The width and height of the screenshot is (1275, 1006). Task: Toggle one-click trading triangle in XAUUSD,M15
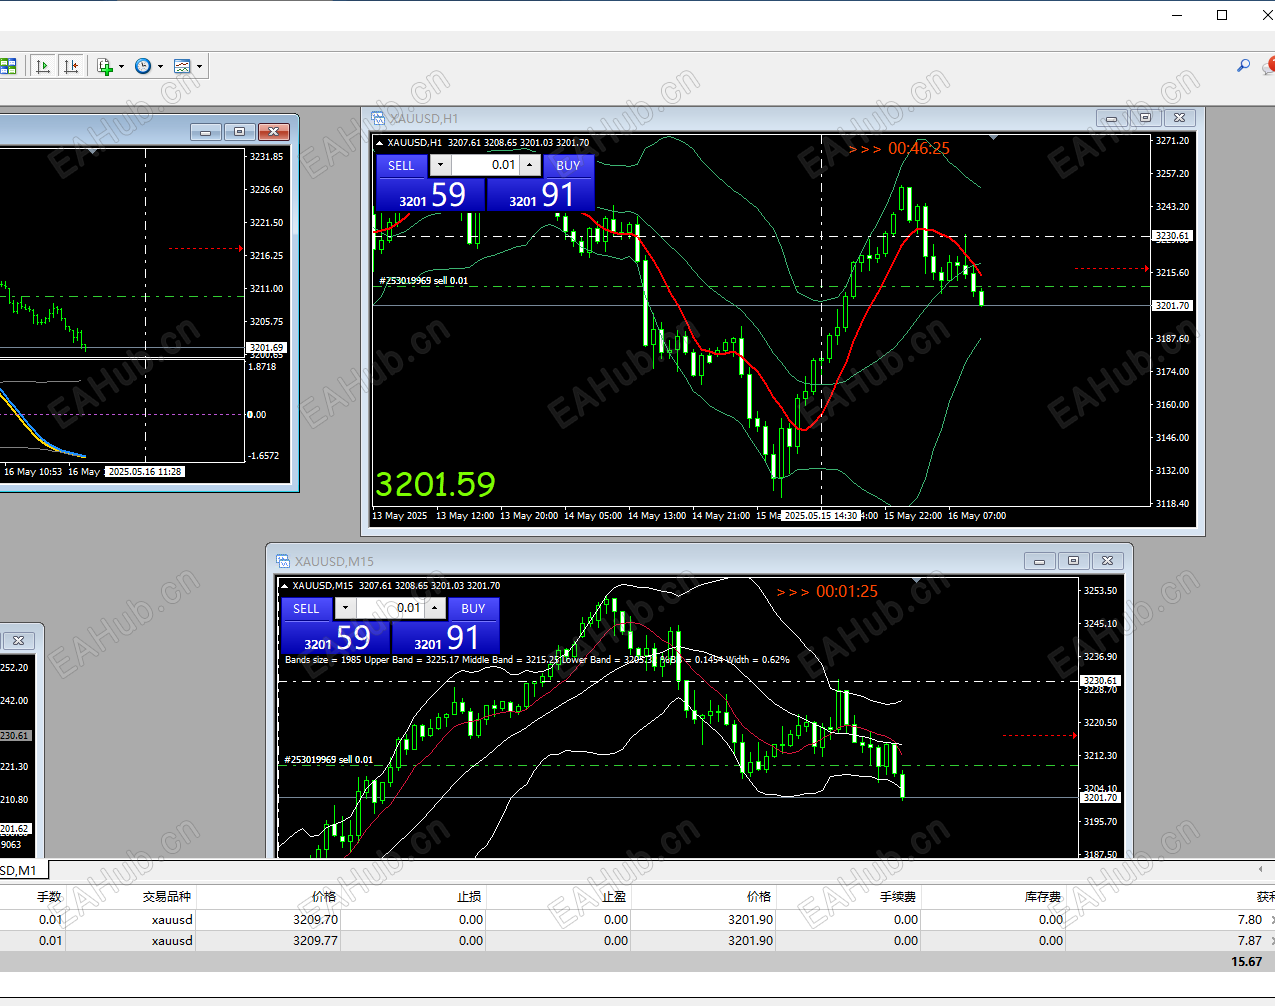click(285, 586)
